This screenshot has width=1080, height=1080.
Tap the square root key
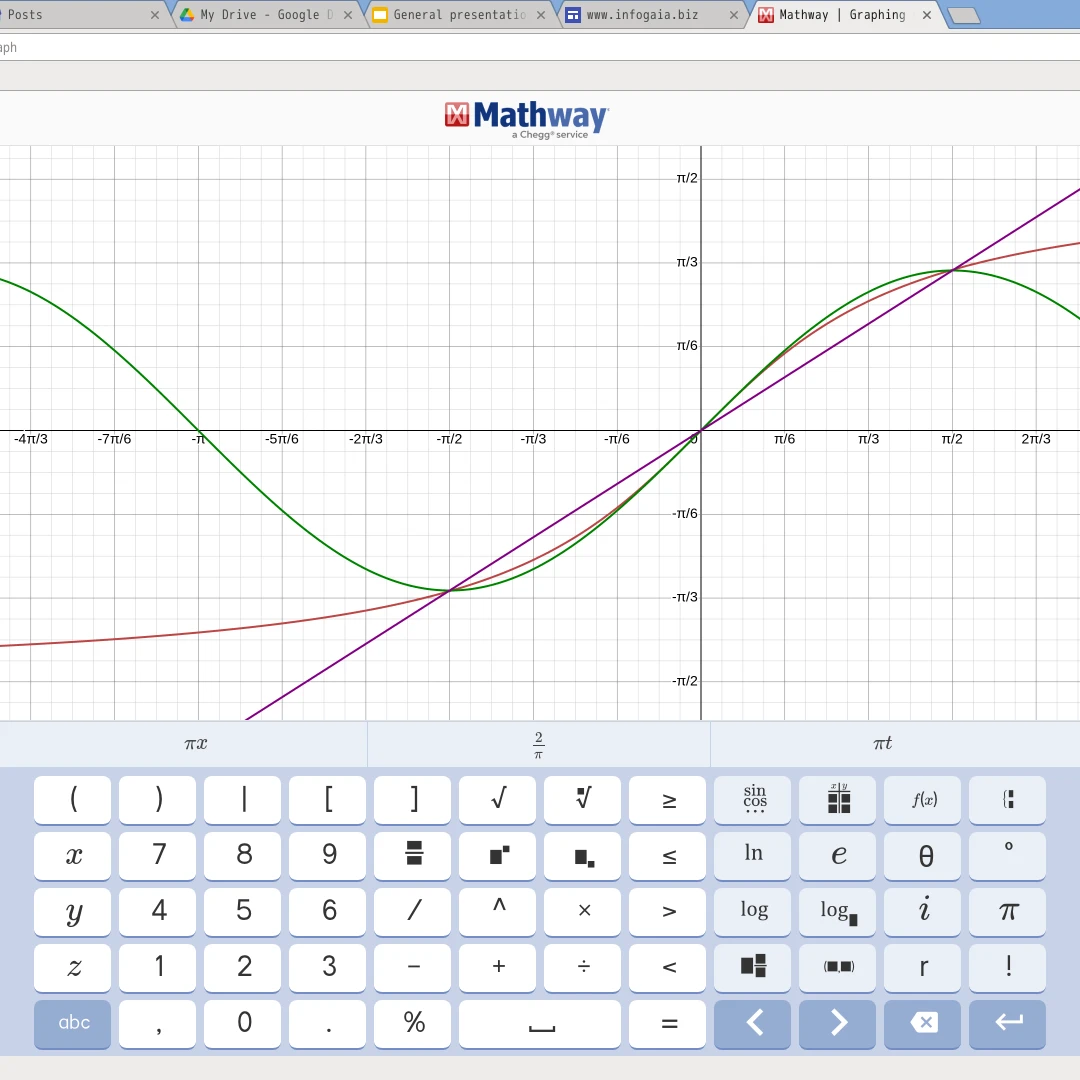(497, 800)
